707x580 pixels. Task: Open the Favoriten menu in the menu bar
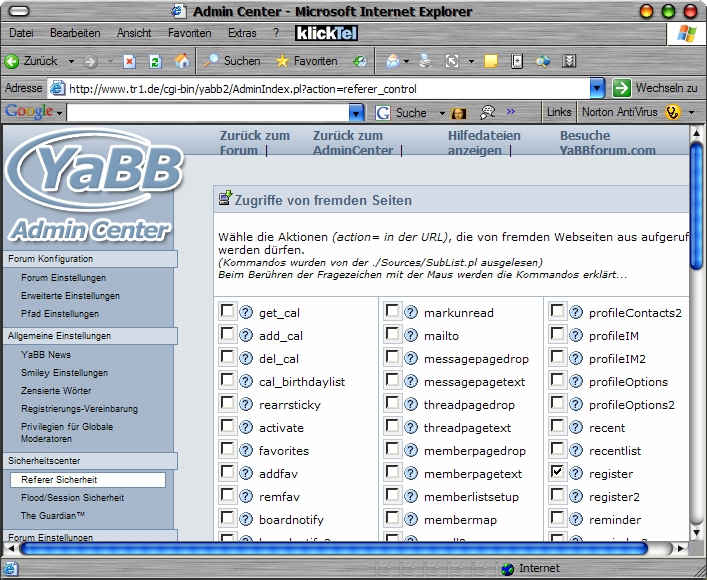point(189,33)
